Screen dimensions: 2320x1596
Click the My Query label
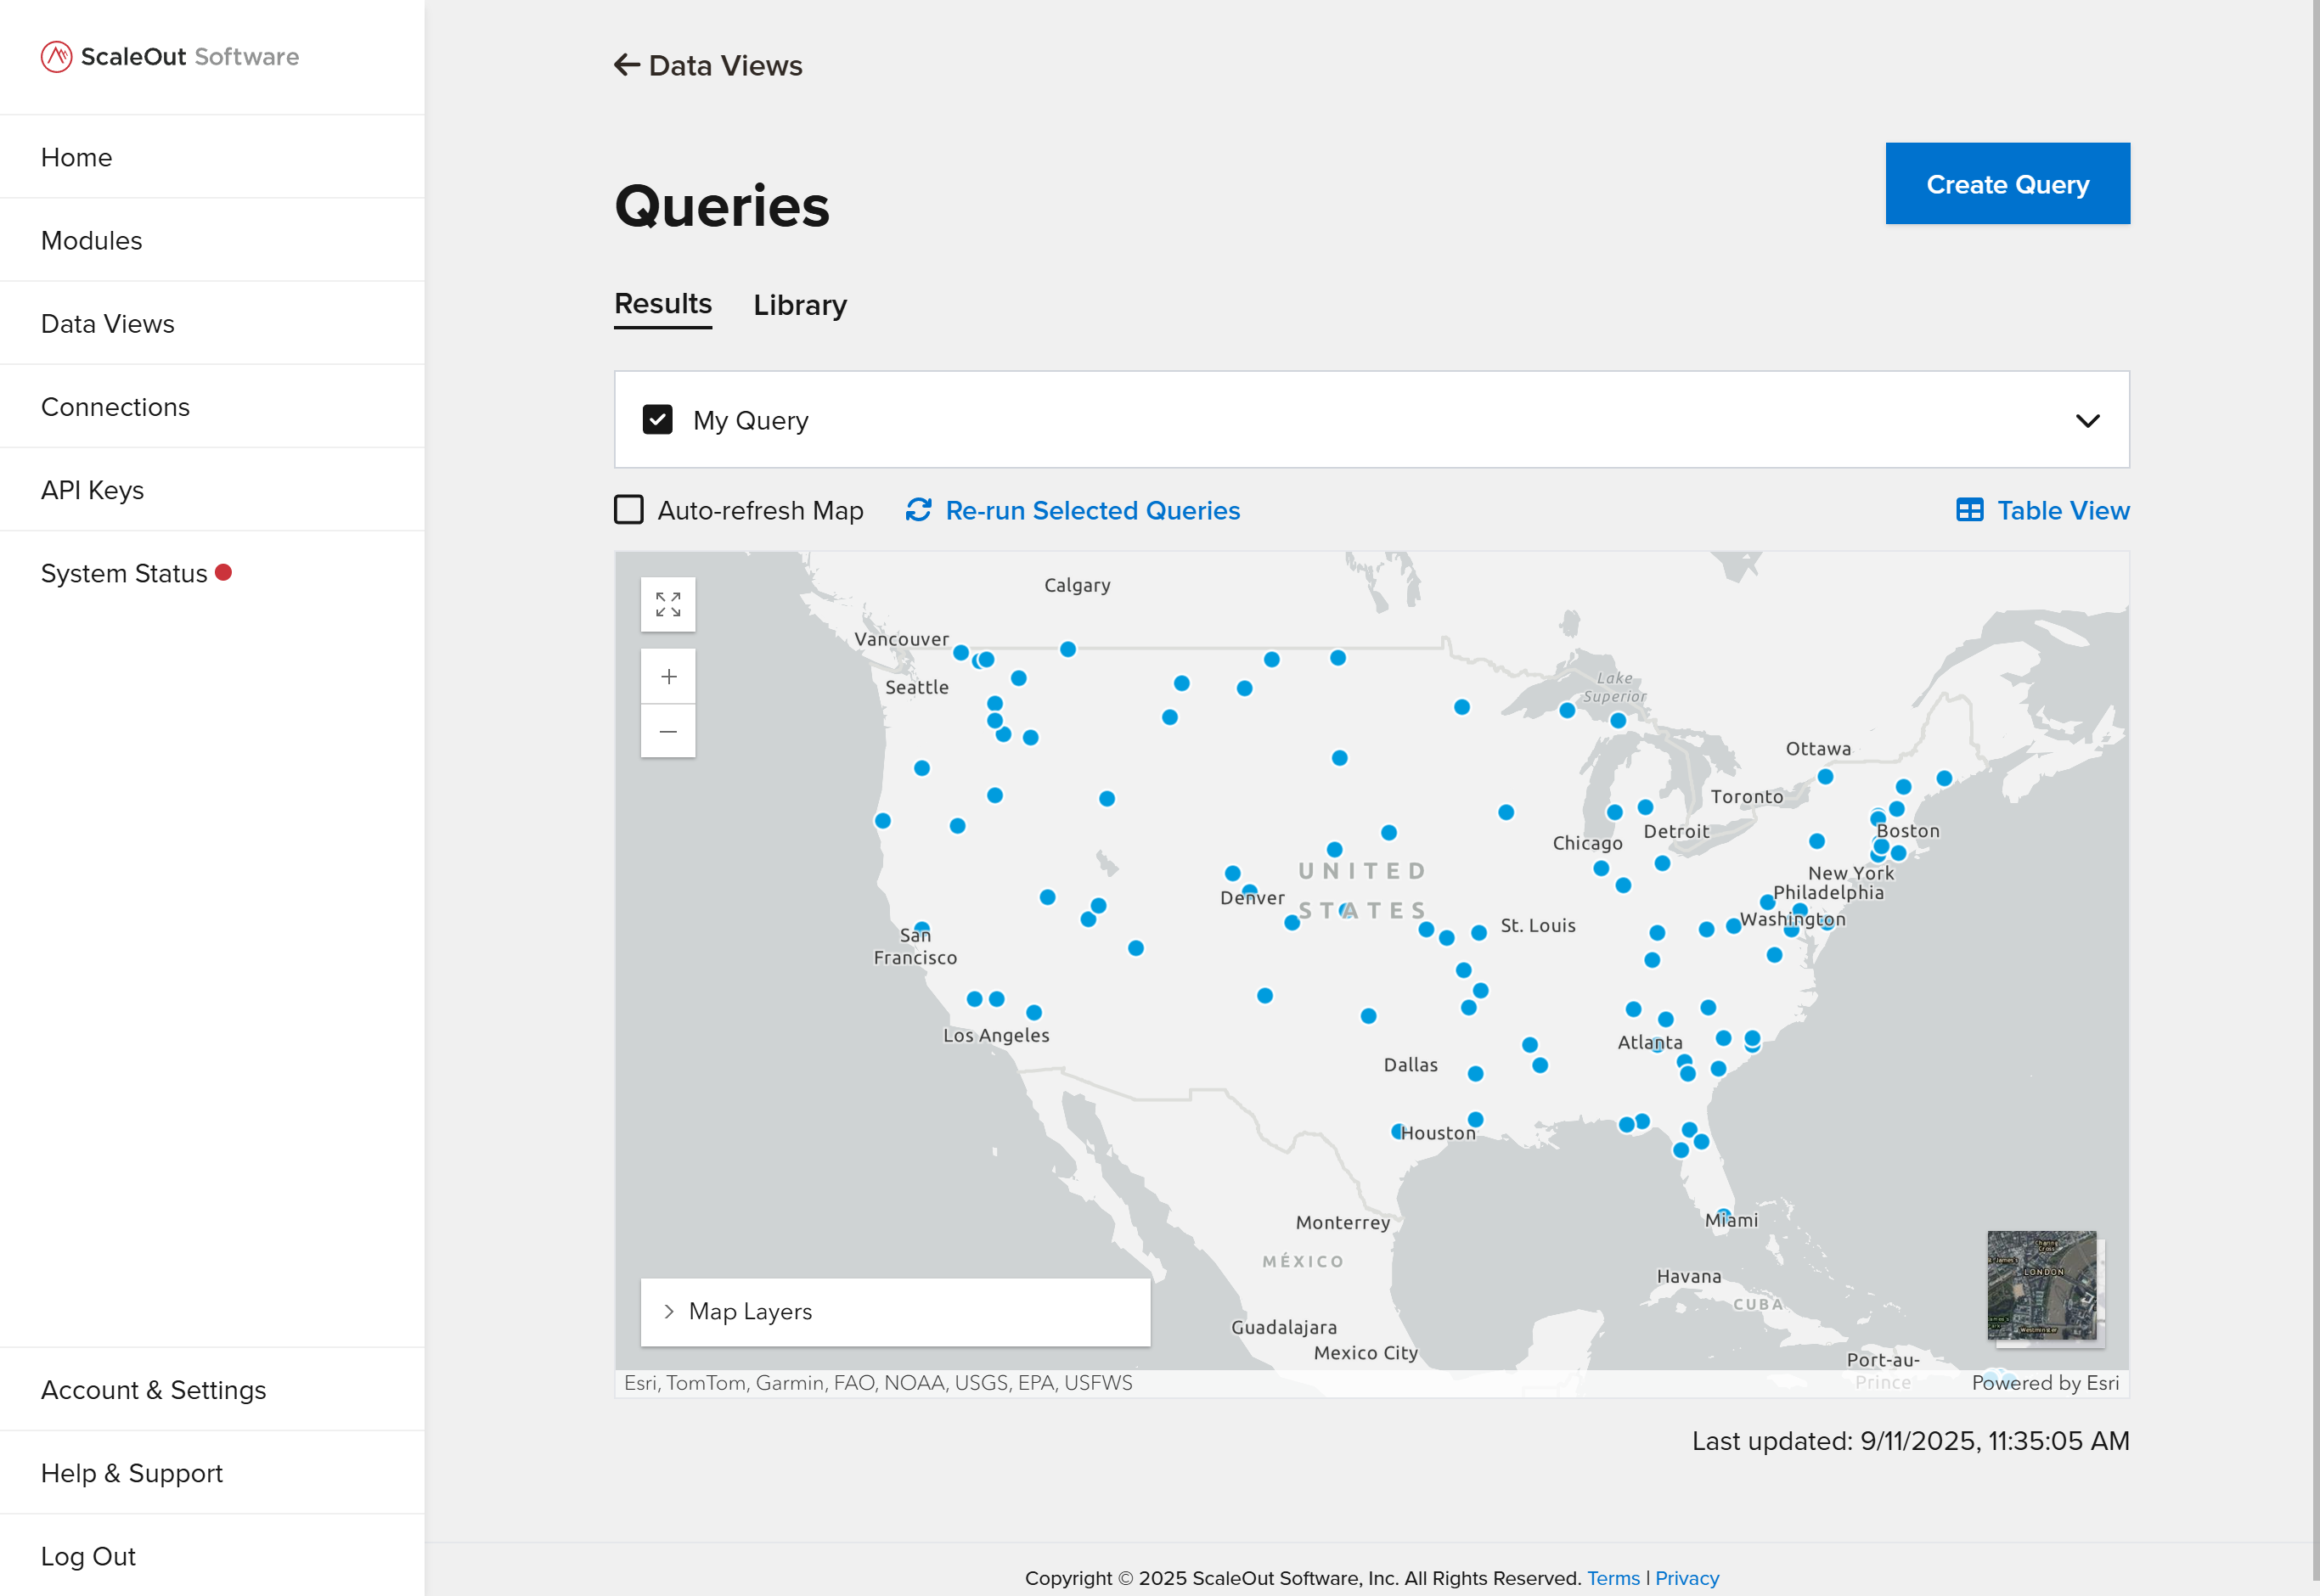pyautogui.click(x=751, y=420)
